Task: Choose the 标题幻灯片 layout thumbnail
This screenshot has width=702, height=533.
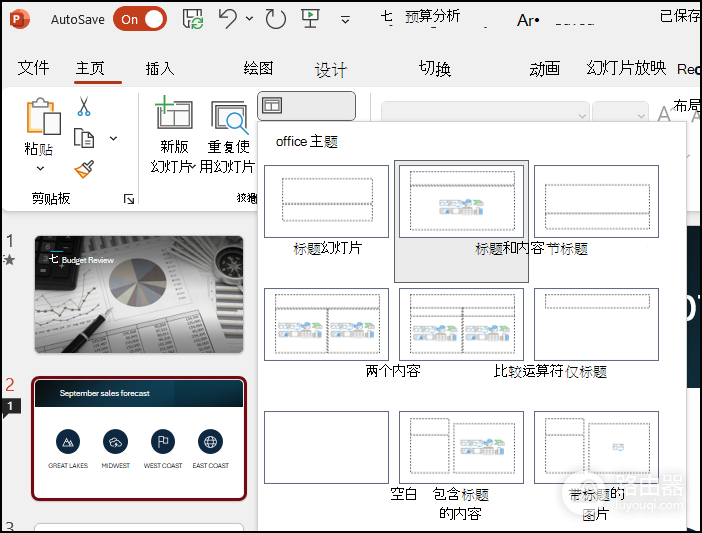Action: pyautogui.click(x=326, y=201)
